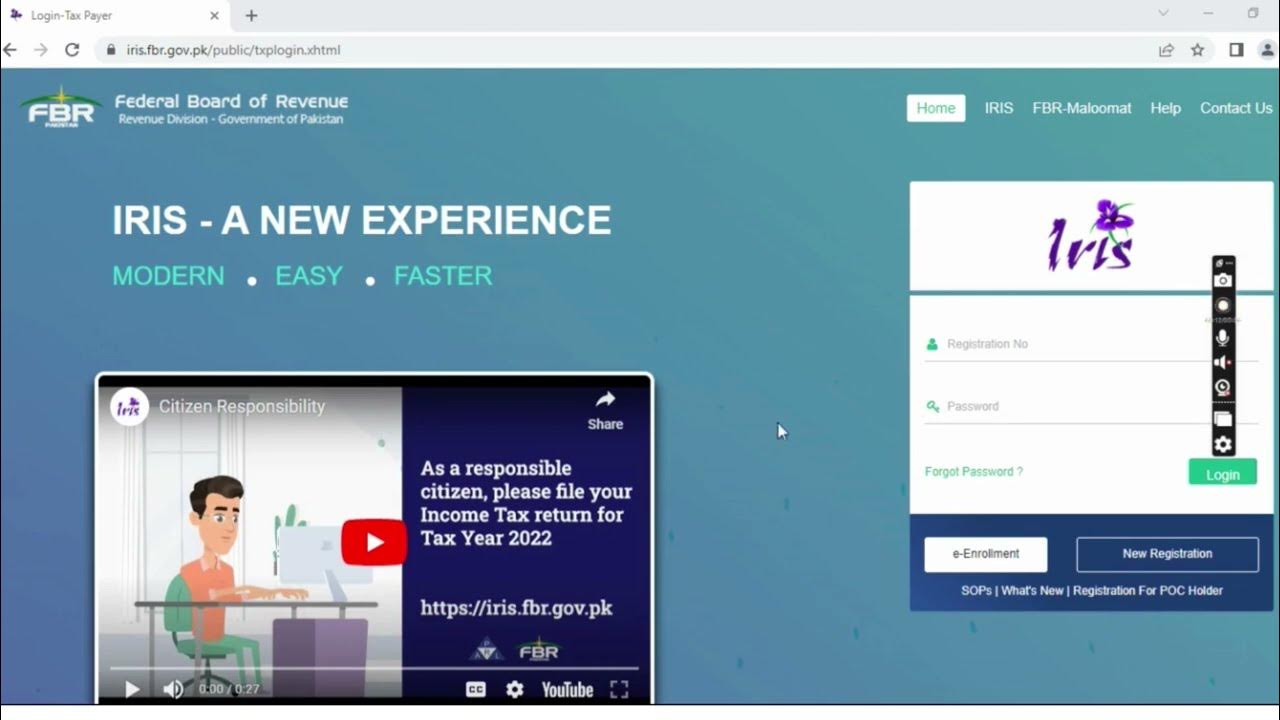The height and width of the screenshot is (720, 1280).
Task: Toggle the recorder webcam icon
Action: click(1223, 388)
